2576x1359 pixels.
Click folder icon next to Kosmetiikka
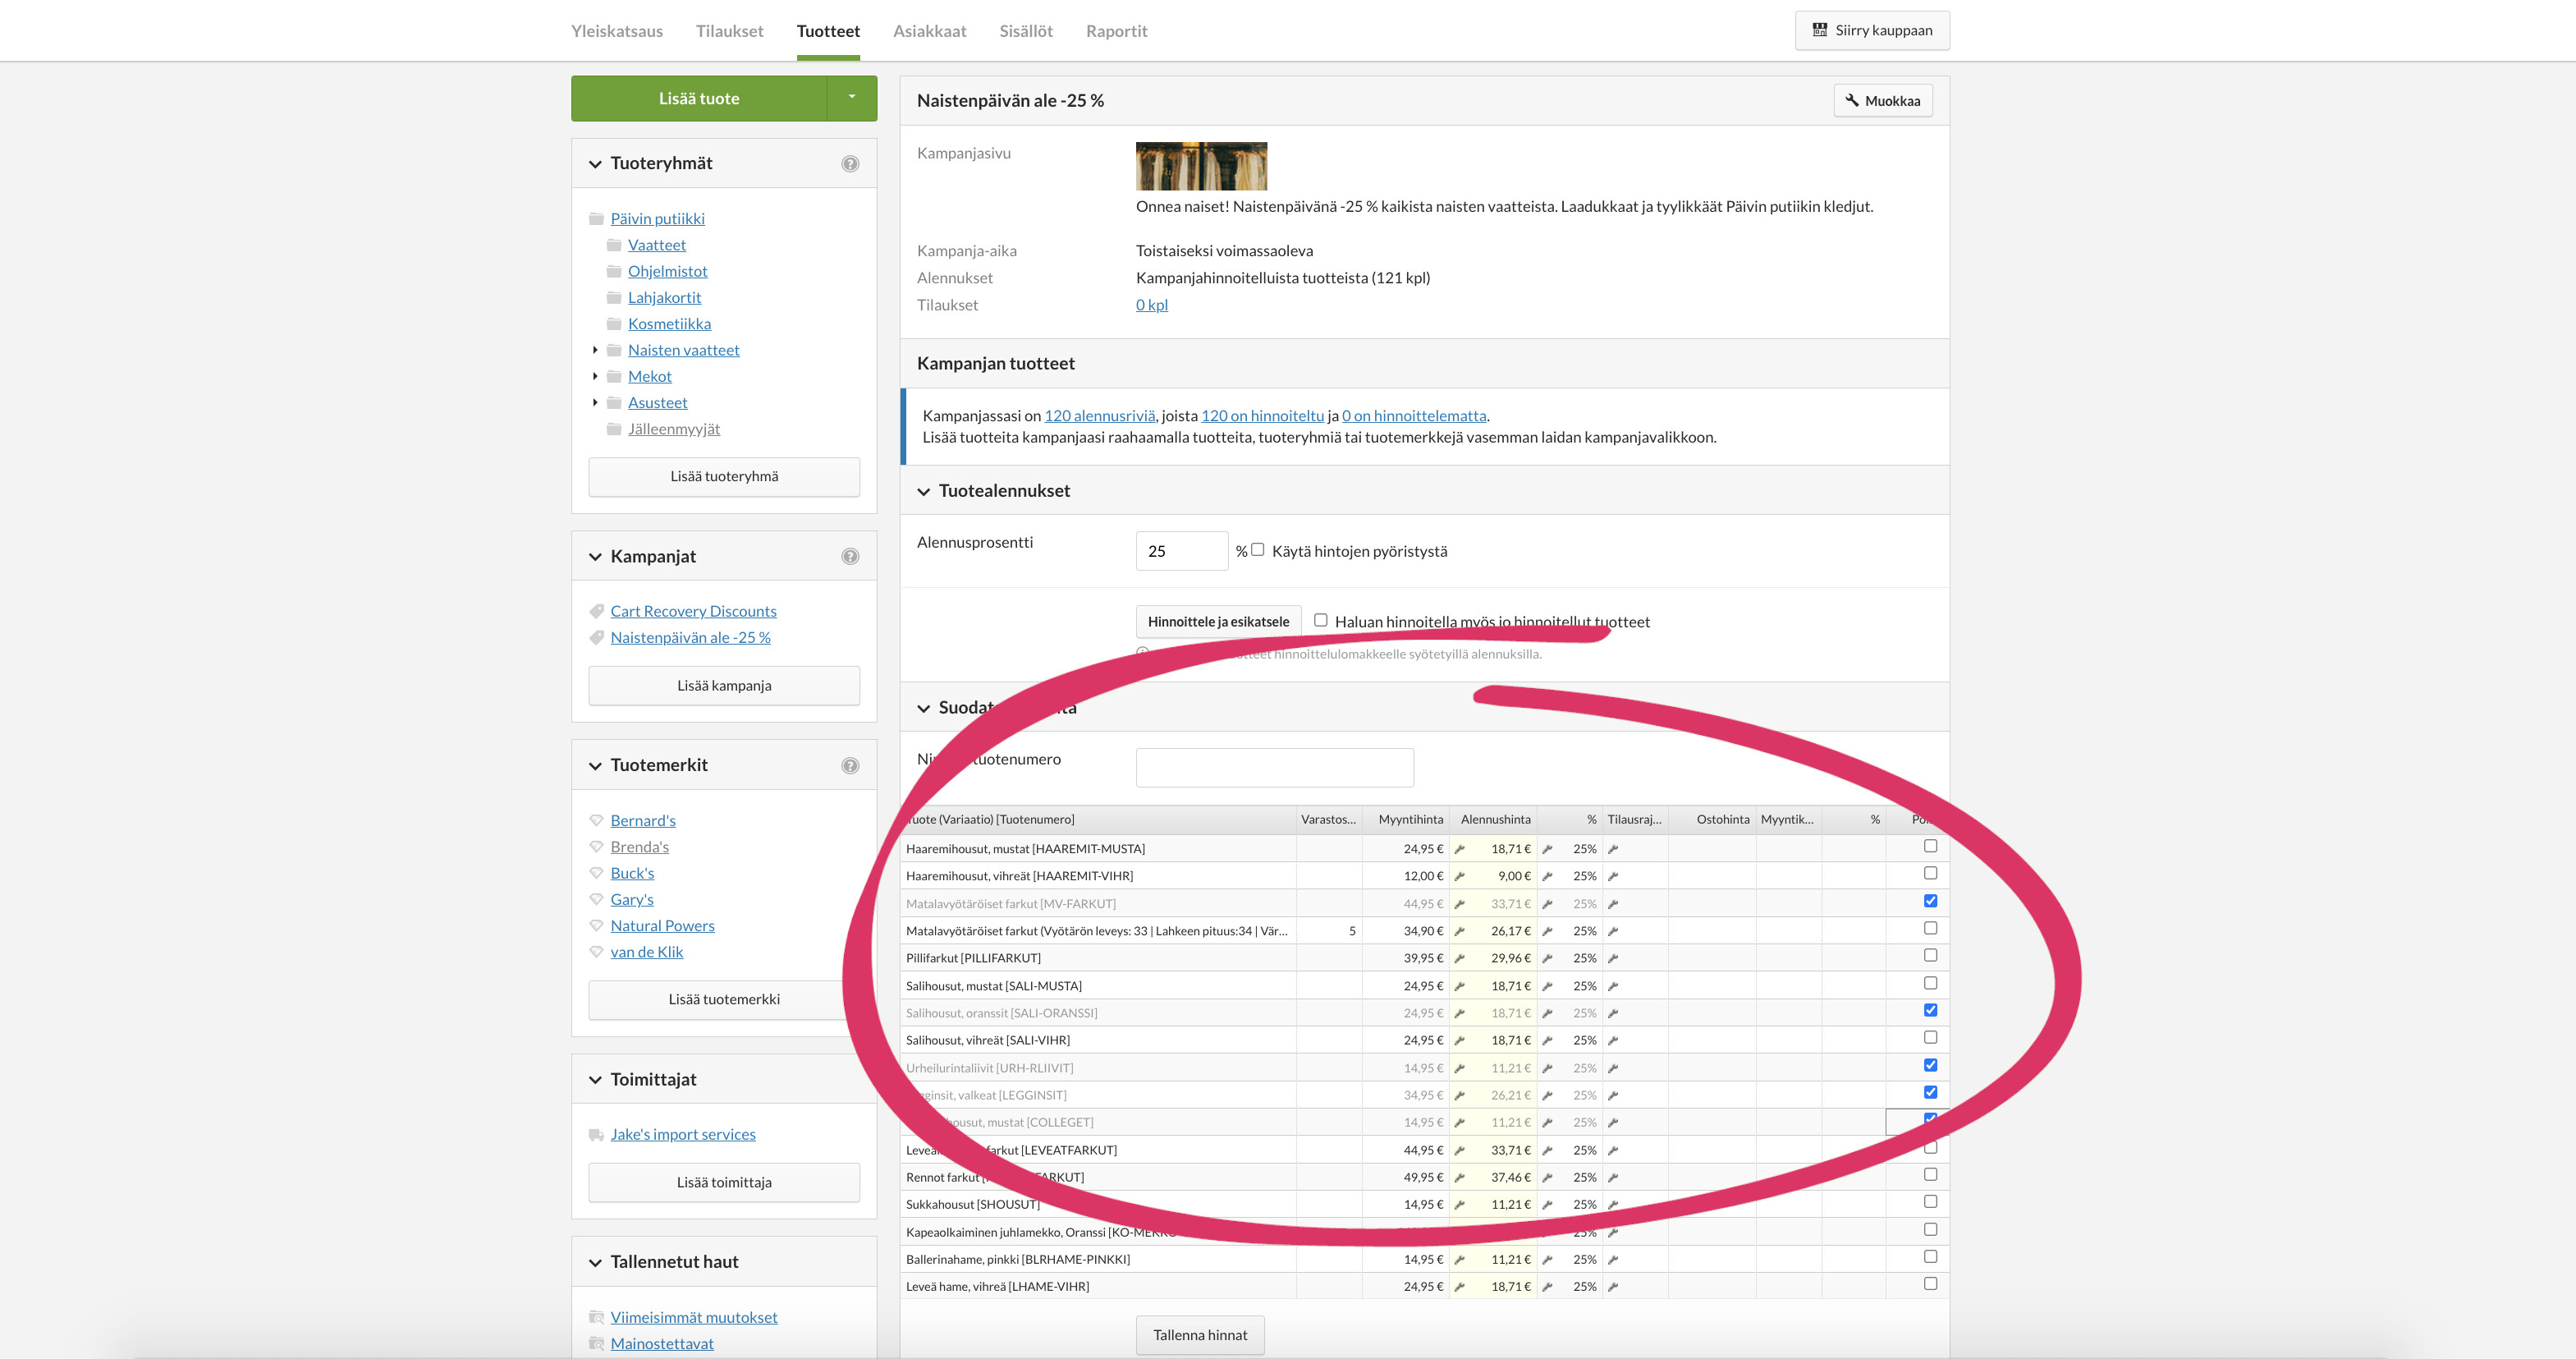click(614, 324)
